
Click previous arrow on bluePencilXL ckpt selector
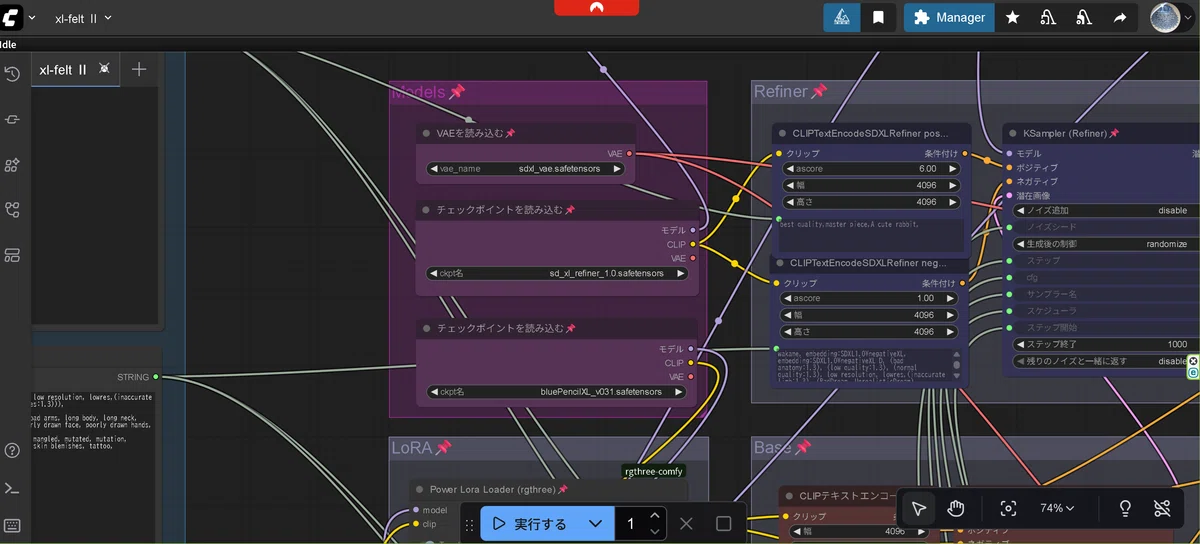point(434,392)
